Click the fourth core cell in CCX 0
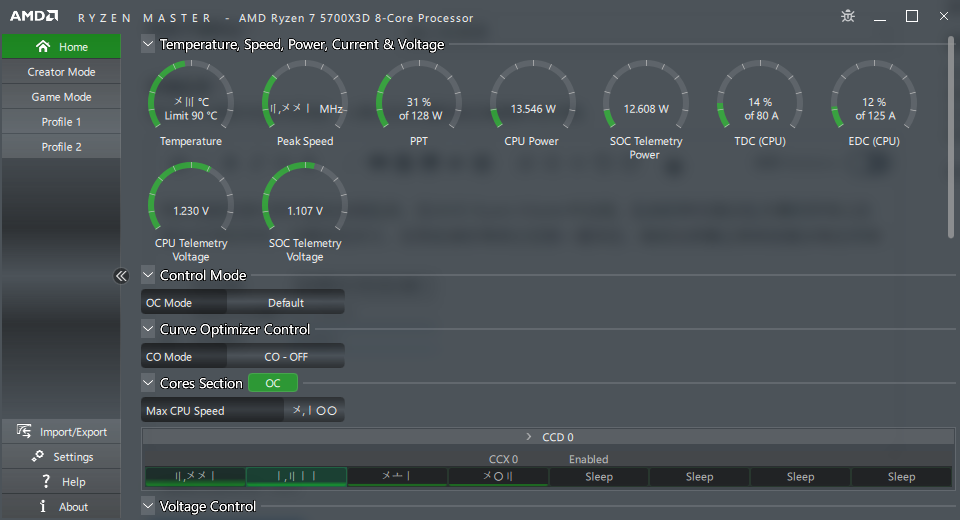 498,477
